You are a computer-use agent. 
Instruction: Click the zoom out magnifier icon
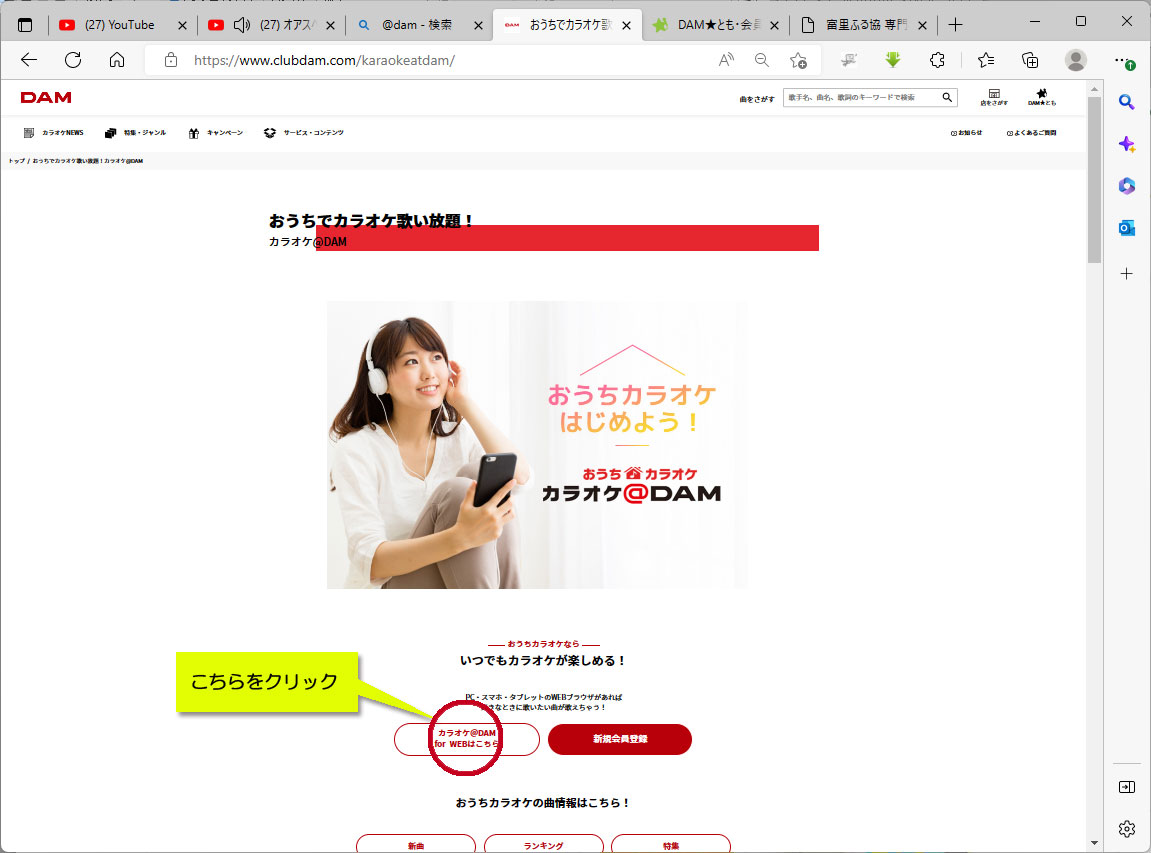point(762,60)
